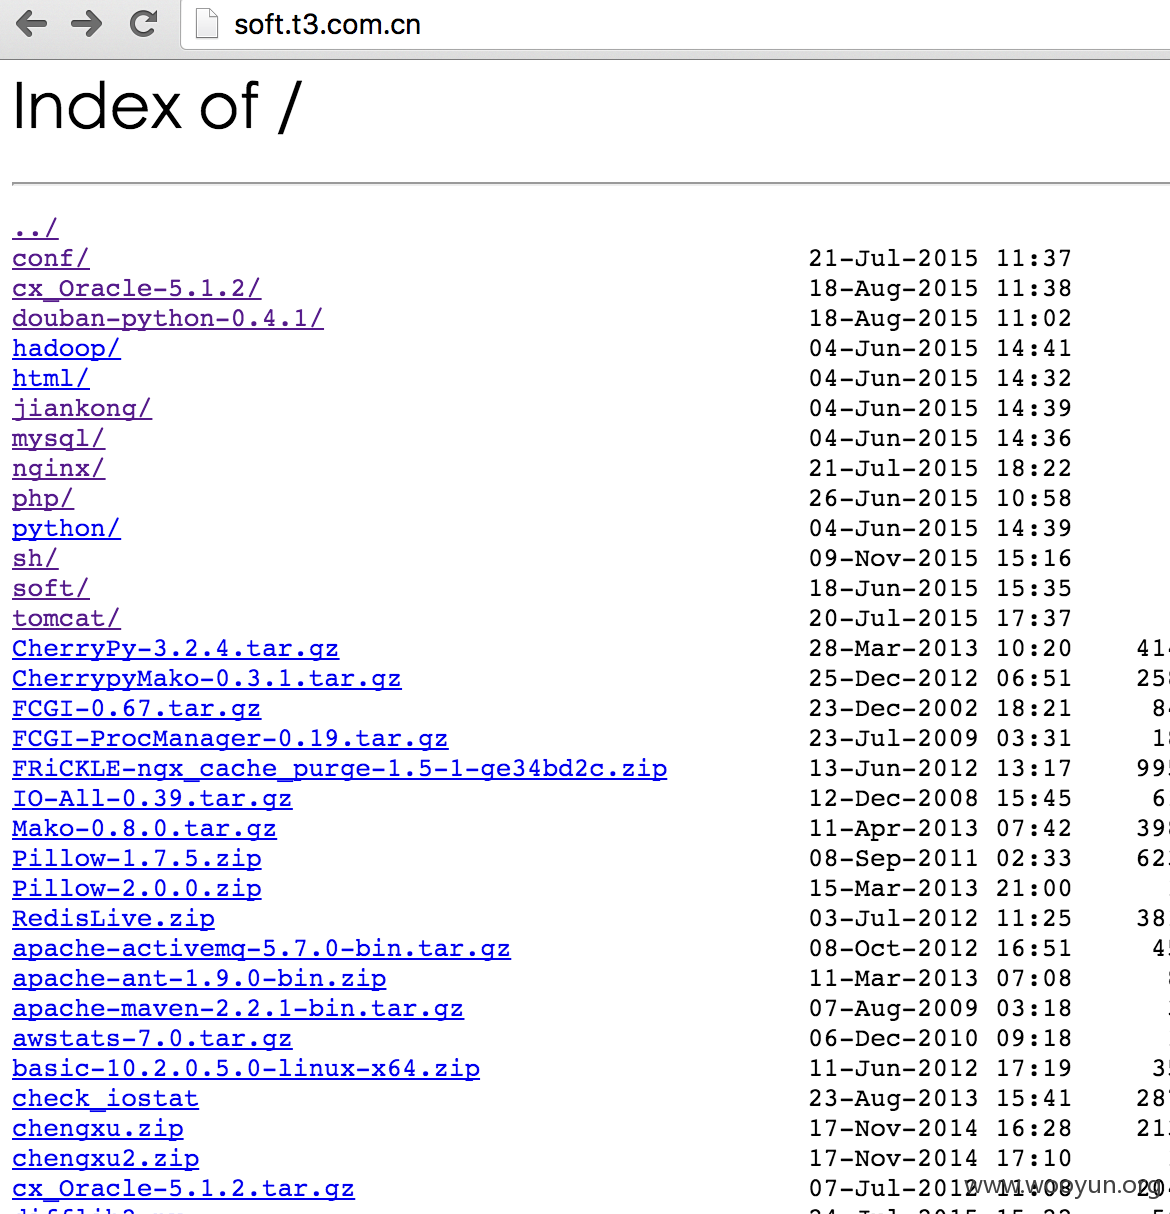Download FCGI-ProcManager-0.19.tar.gz

pos(230,738)
